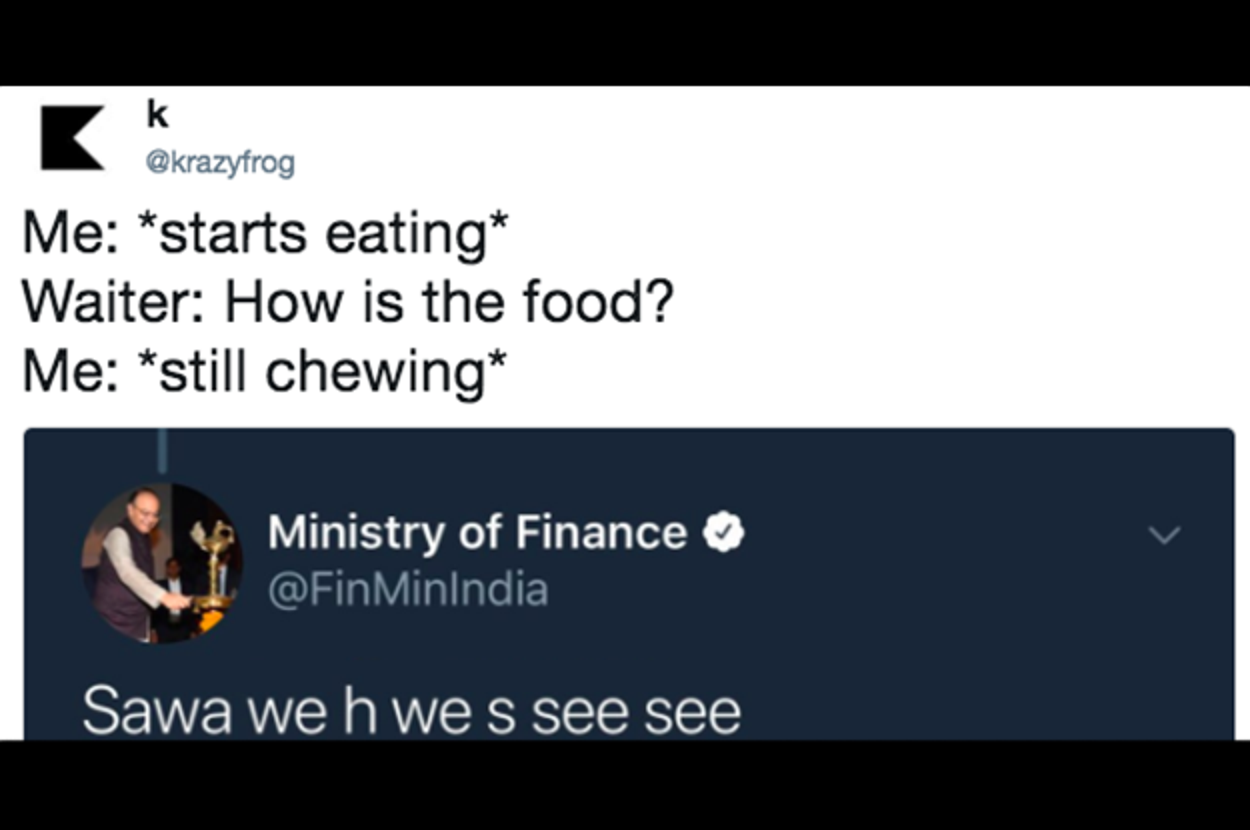
Task: Click the word "Waiter:" in the tweet
Action: [114, 302]
